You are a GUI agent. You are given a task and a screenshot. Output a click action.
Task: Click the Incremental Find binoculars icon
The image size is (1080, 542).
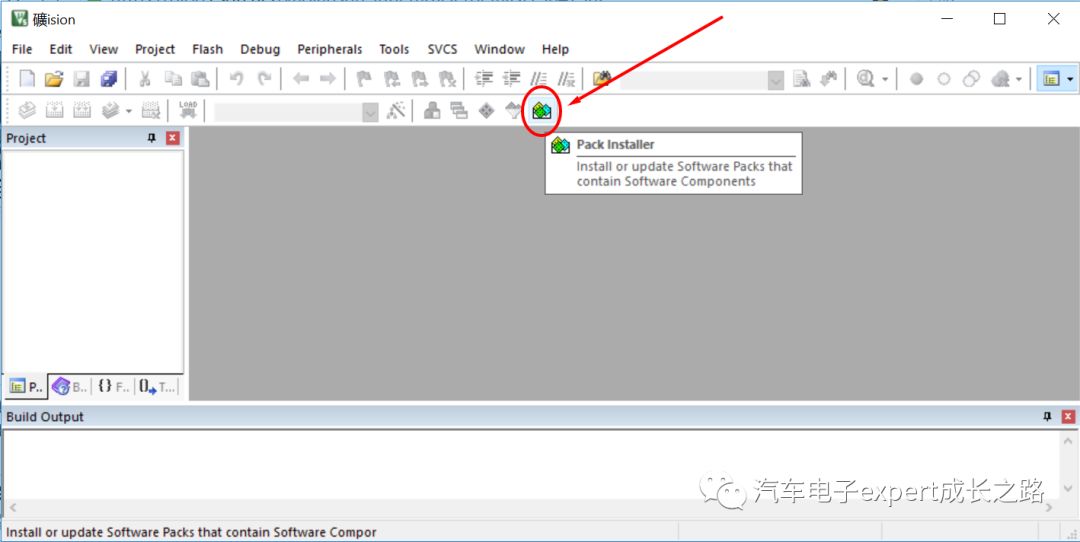pos(829,79)
